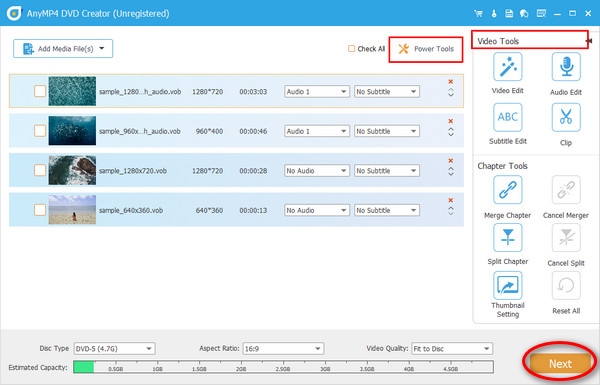Screen dimensions: 600x385
Task: Remove sample_640x360.vob with red X
Action: pos(451,200)
